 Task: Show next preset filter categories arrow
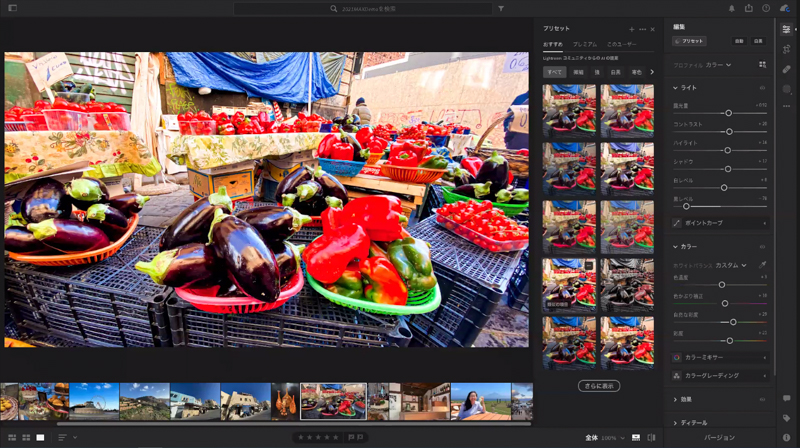[x=652, y=72]
